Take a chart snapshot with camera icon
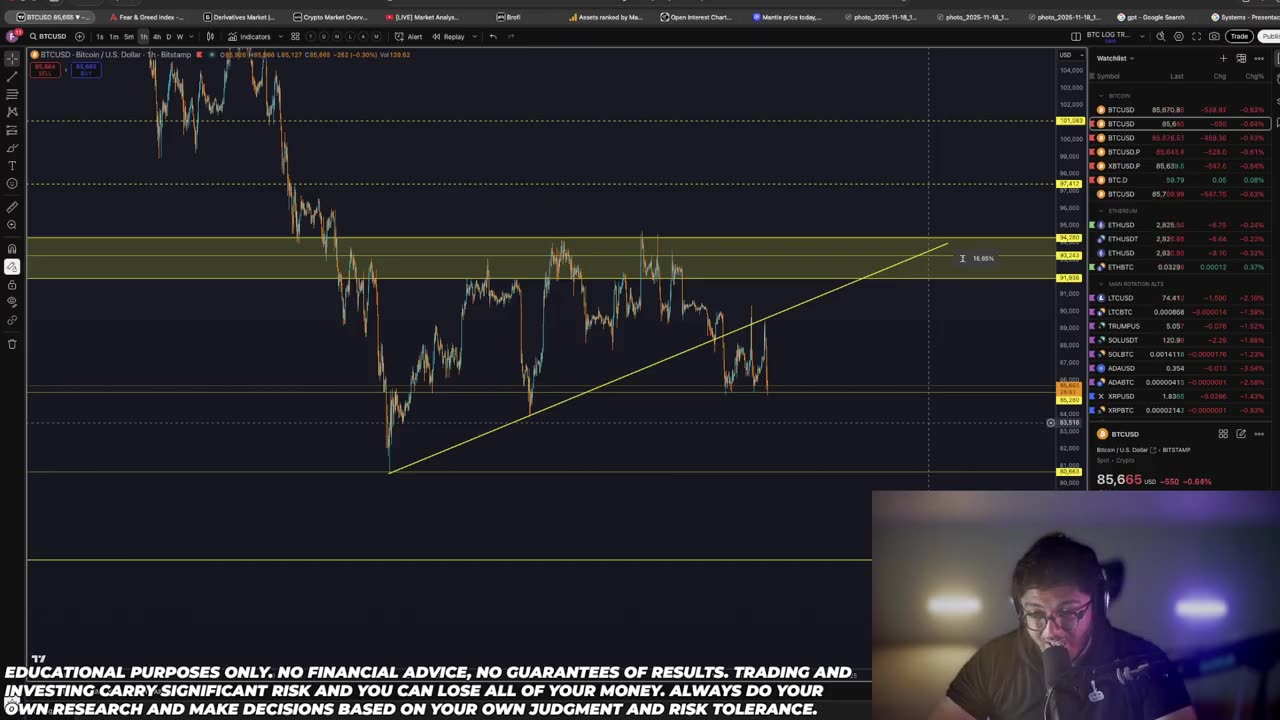Screen dimensions: 1280x720 tap(1214, 36)
